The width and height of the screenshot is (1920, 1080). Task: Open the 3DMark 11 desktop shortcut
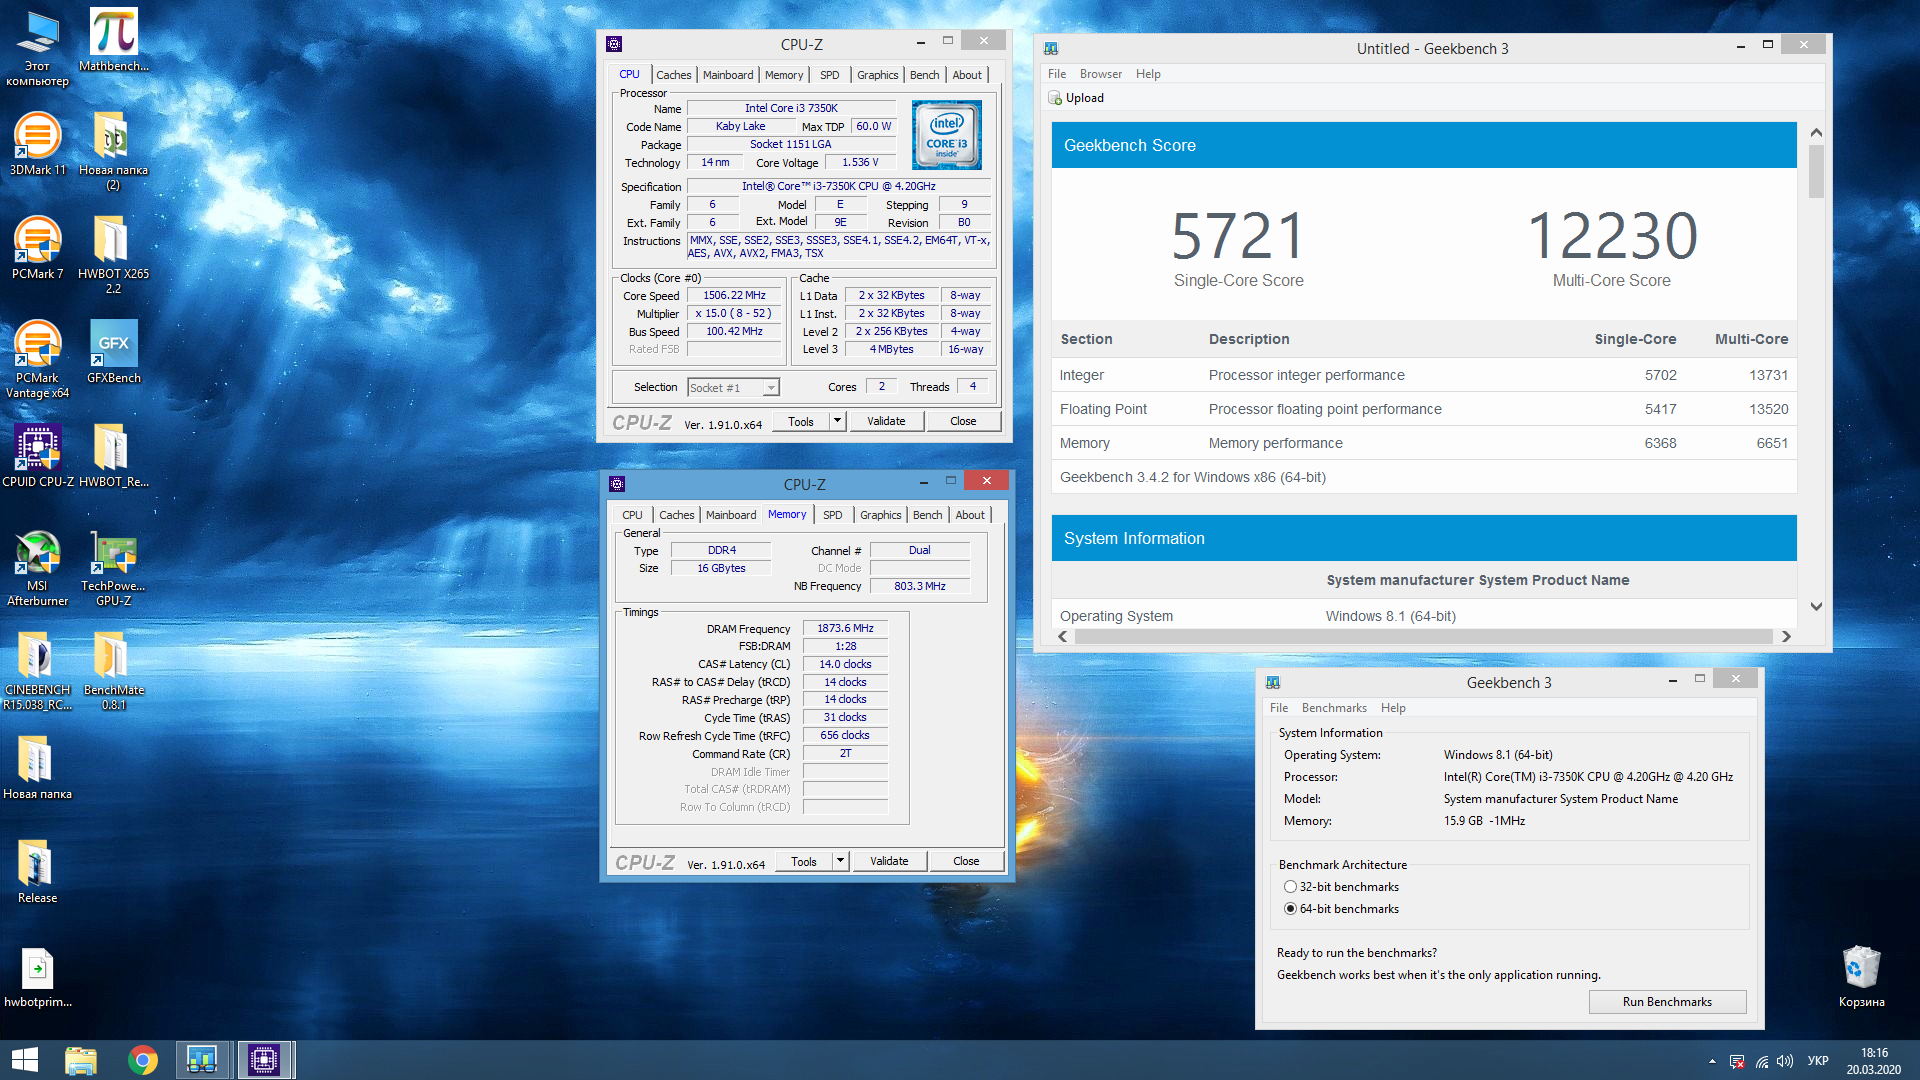37,144
